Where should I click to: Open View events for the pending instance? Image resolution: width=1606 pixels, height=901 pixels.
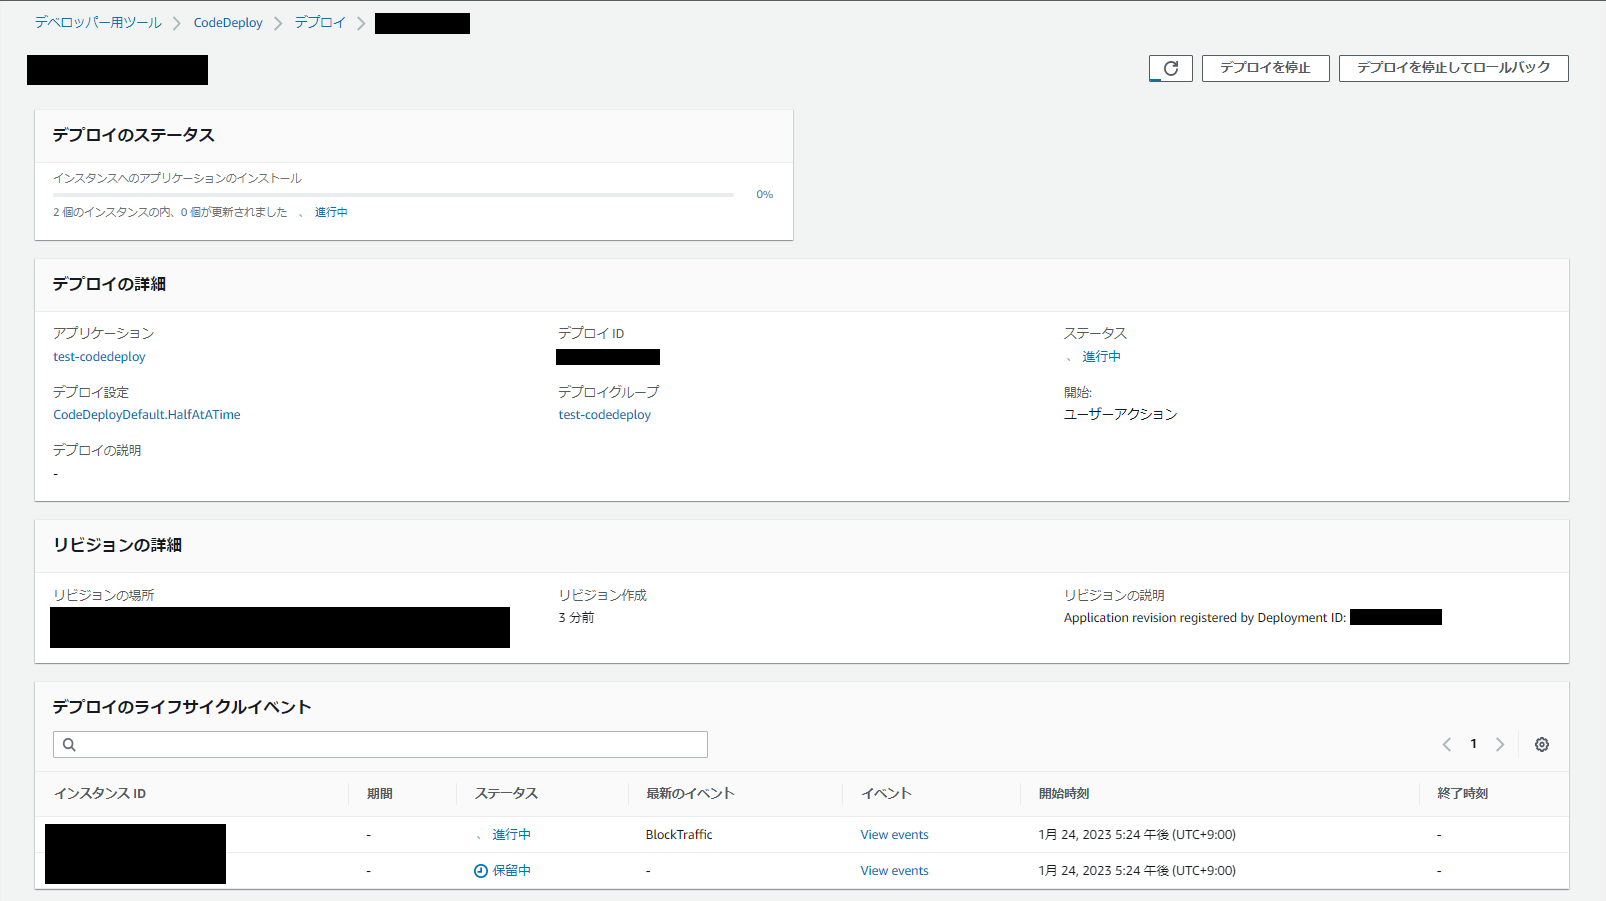(x=893, y=870)
